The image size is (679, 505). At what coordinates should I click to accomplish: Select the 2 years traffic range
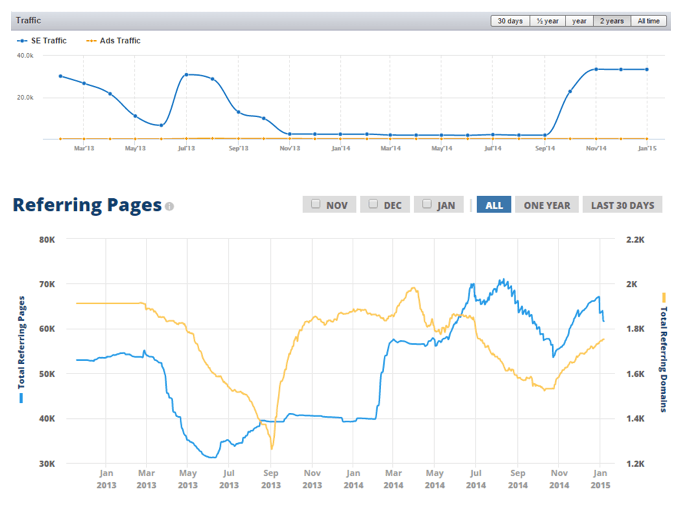coord(612,21)
